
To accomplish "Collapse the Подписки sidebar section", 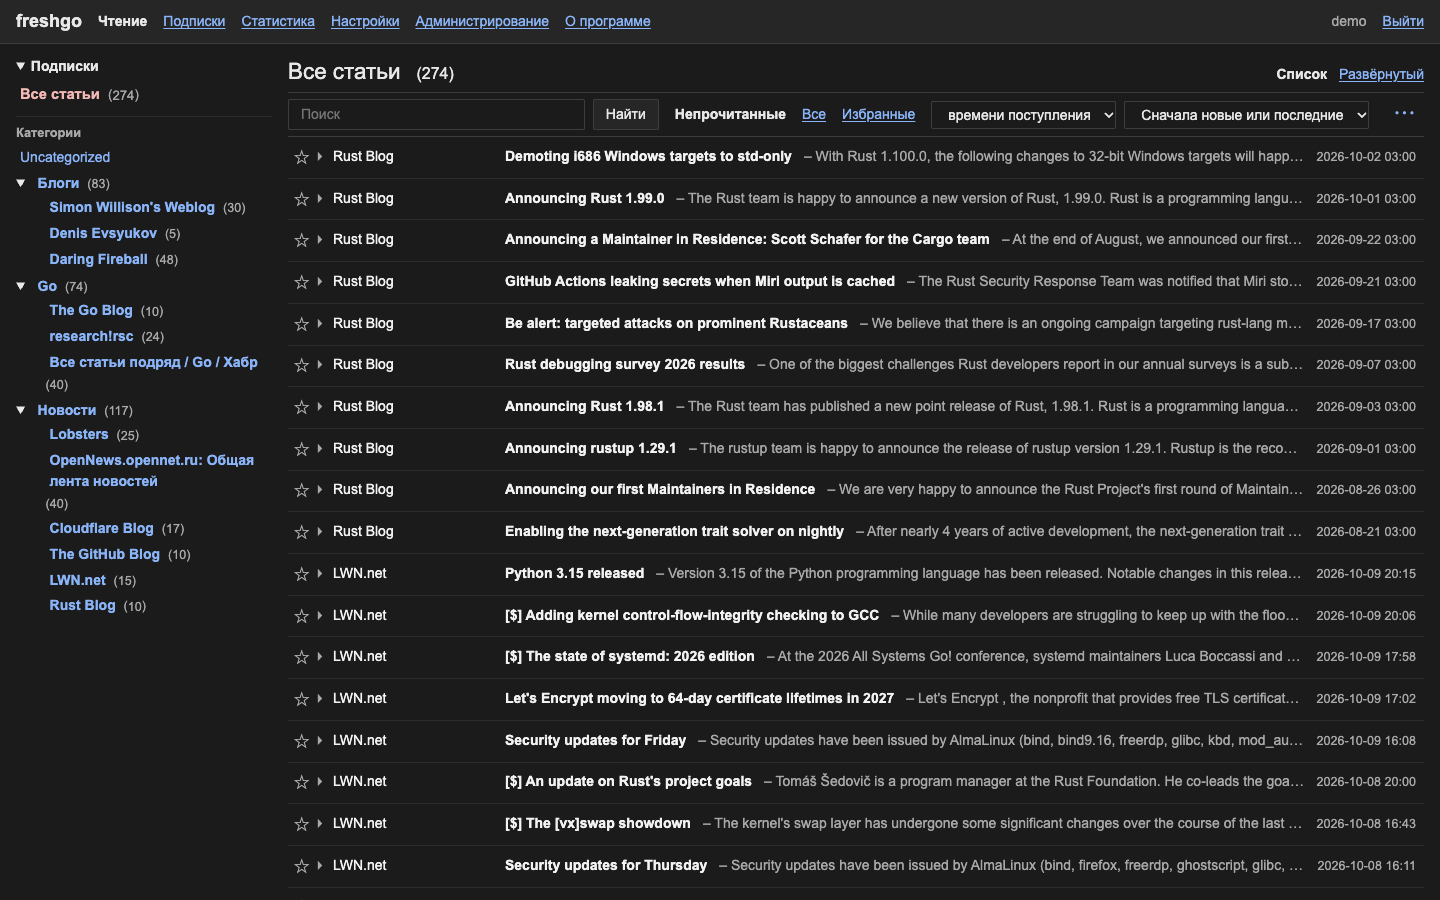I will pos(21,66).
